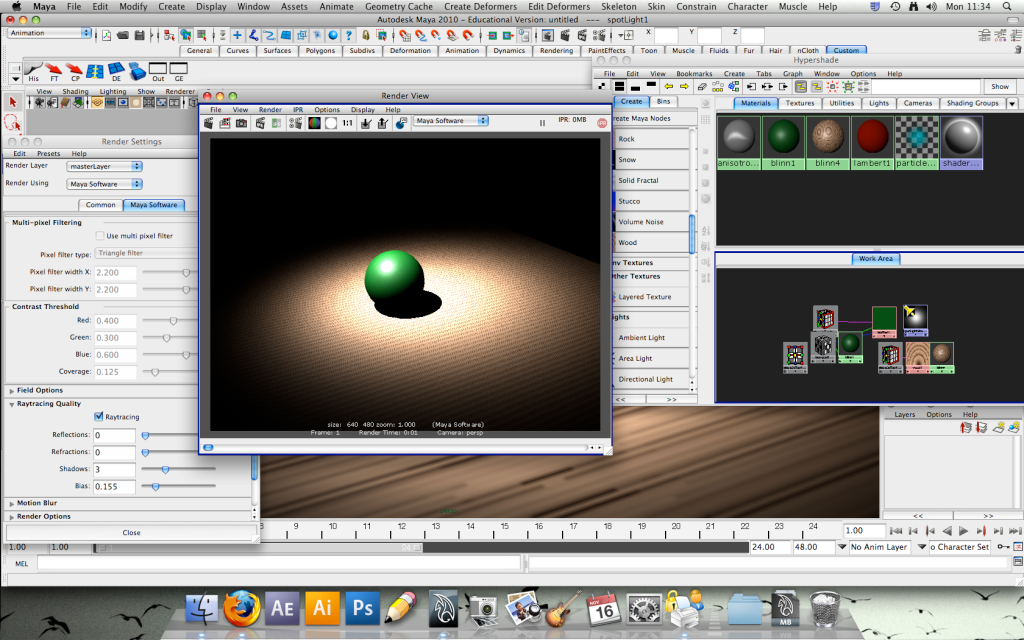Open the Render Using dropdown in Render Settings
This screenshot has height=640, width=1024.
(x=104, y=184)
